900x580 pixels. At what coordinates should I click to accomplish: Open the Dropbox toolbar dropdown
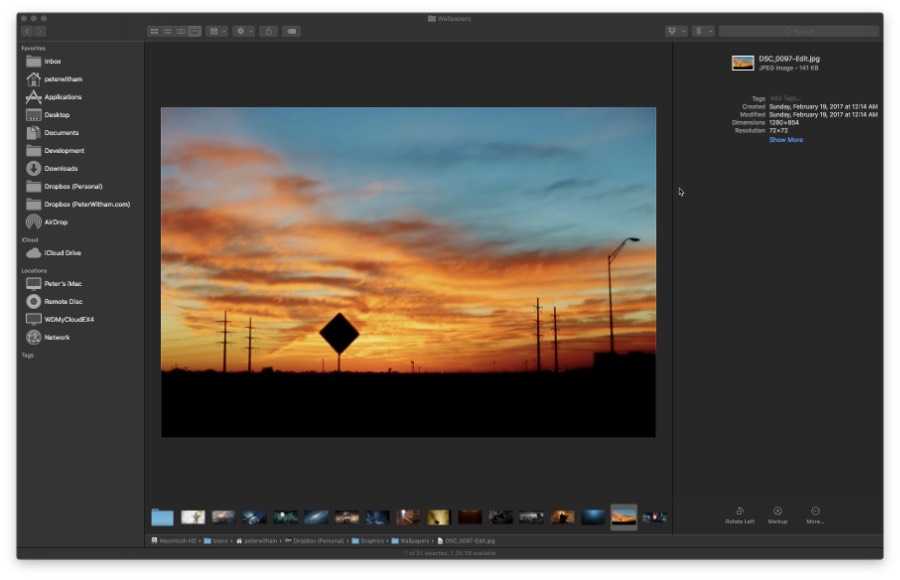click(x=677, y=31)
